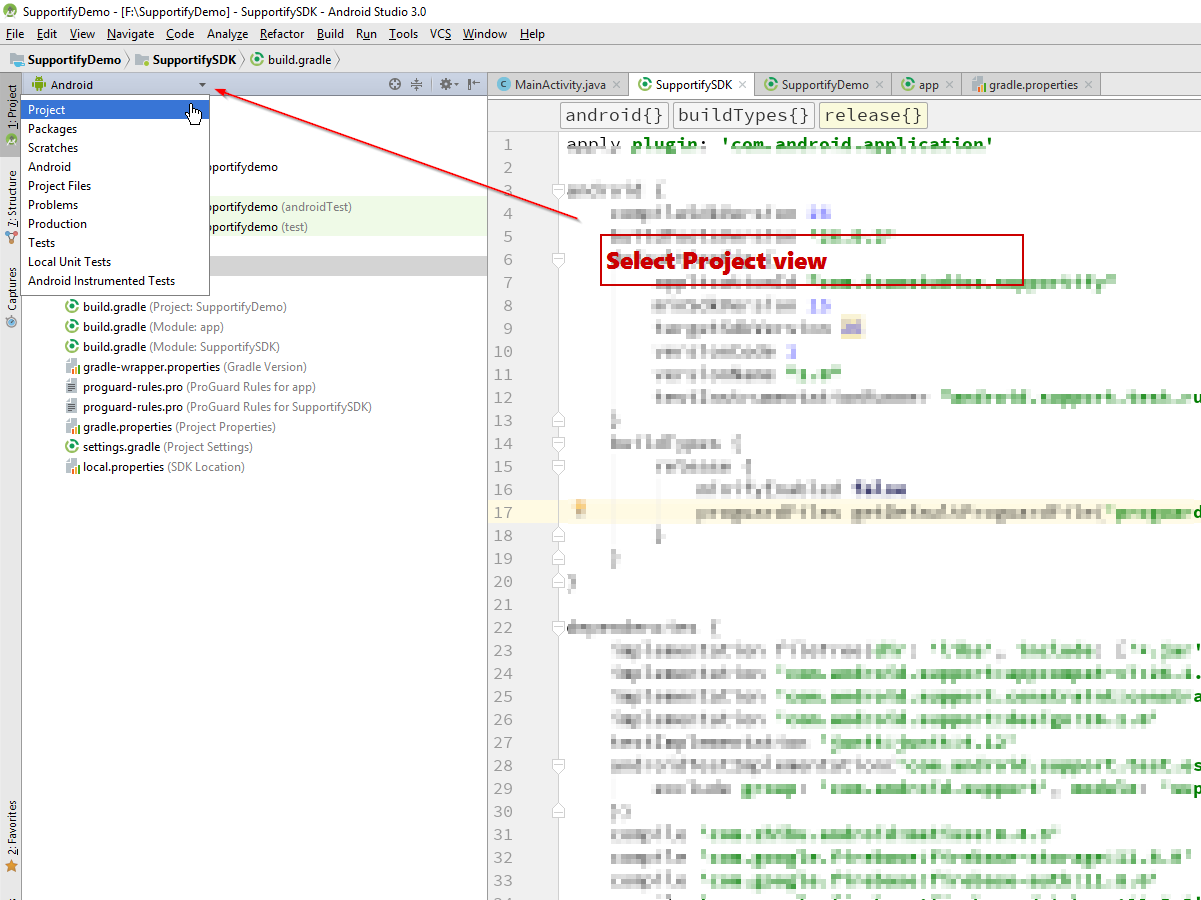Image resolution: width=1201 pixels, height=900 pixels.
Task: Click the fold marker at line 30
Action: (x=558, y=811)
